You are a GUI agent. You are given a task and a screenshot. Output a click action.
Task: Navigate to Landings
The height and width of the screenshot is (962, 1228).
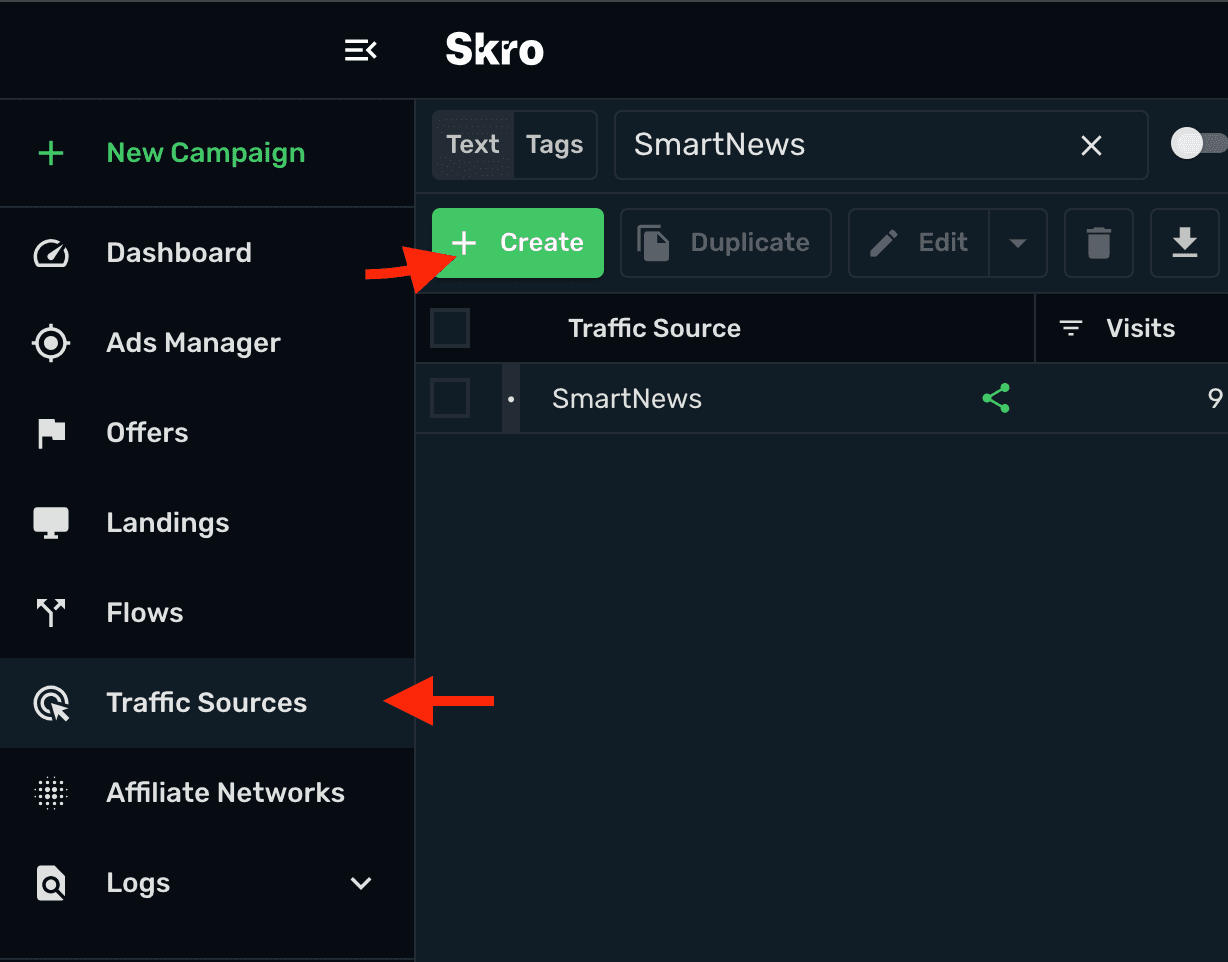pos(168,523)
